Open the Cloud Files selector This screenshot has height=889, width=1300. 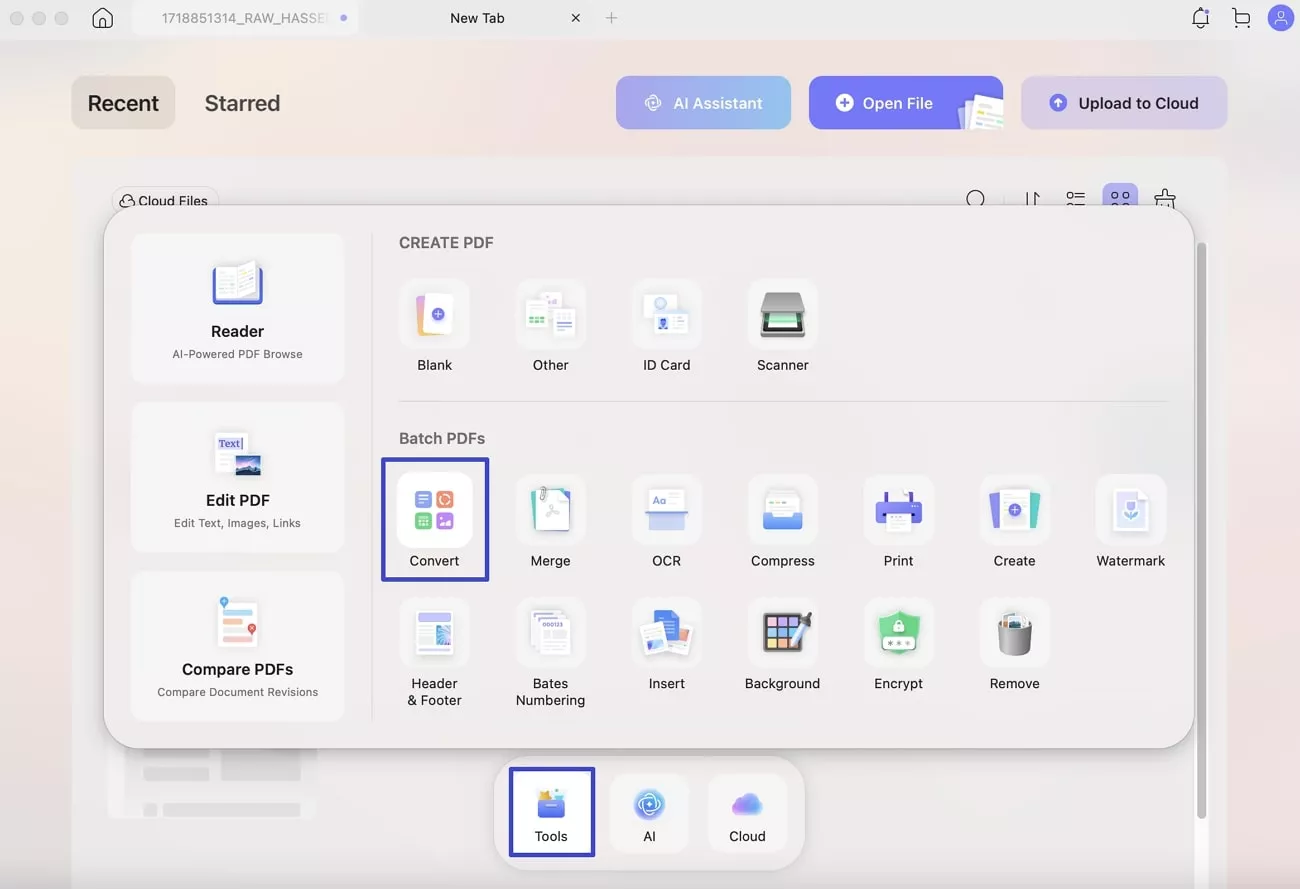[x=165, y=200]
